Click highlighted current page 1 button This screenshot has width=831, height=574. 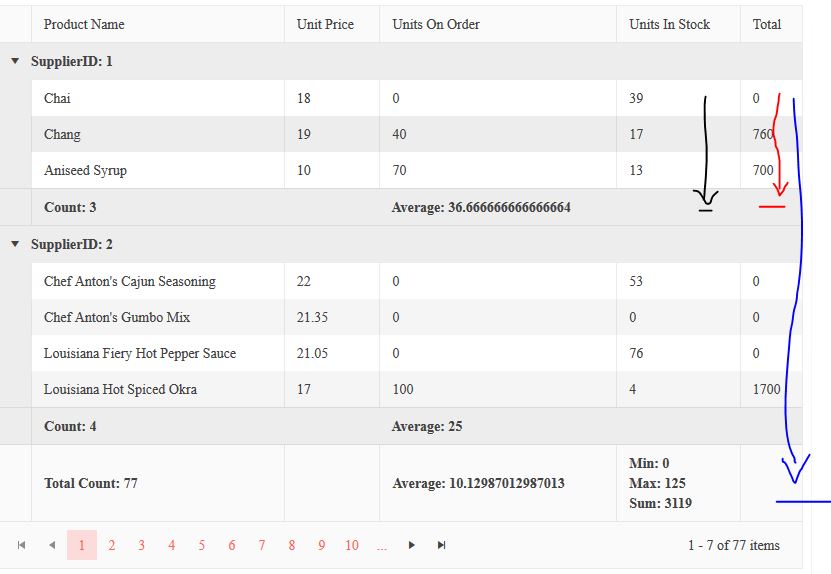82,545
